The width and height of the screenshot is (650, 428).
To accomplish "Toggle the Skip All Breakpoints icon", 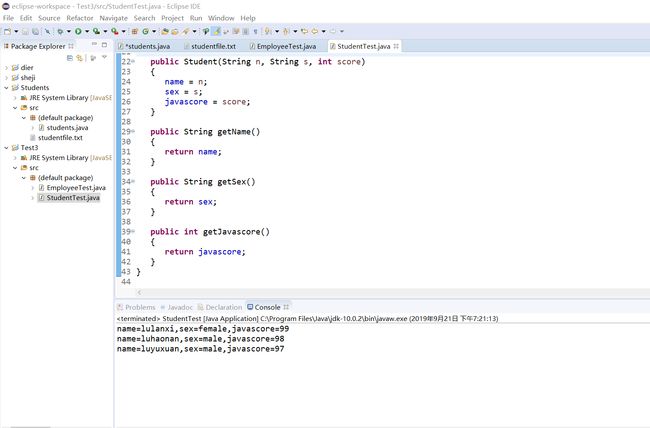I will (x=48, y=32).
